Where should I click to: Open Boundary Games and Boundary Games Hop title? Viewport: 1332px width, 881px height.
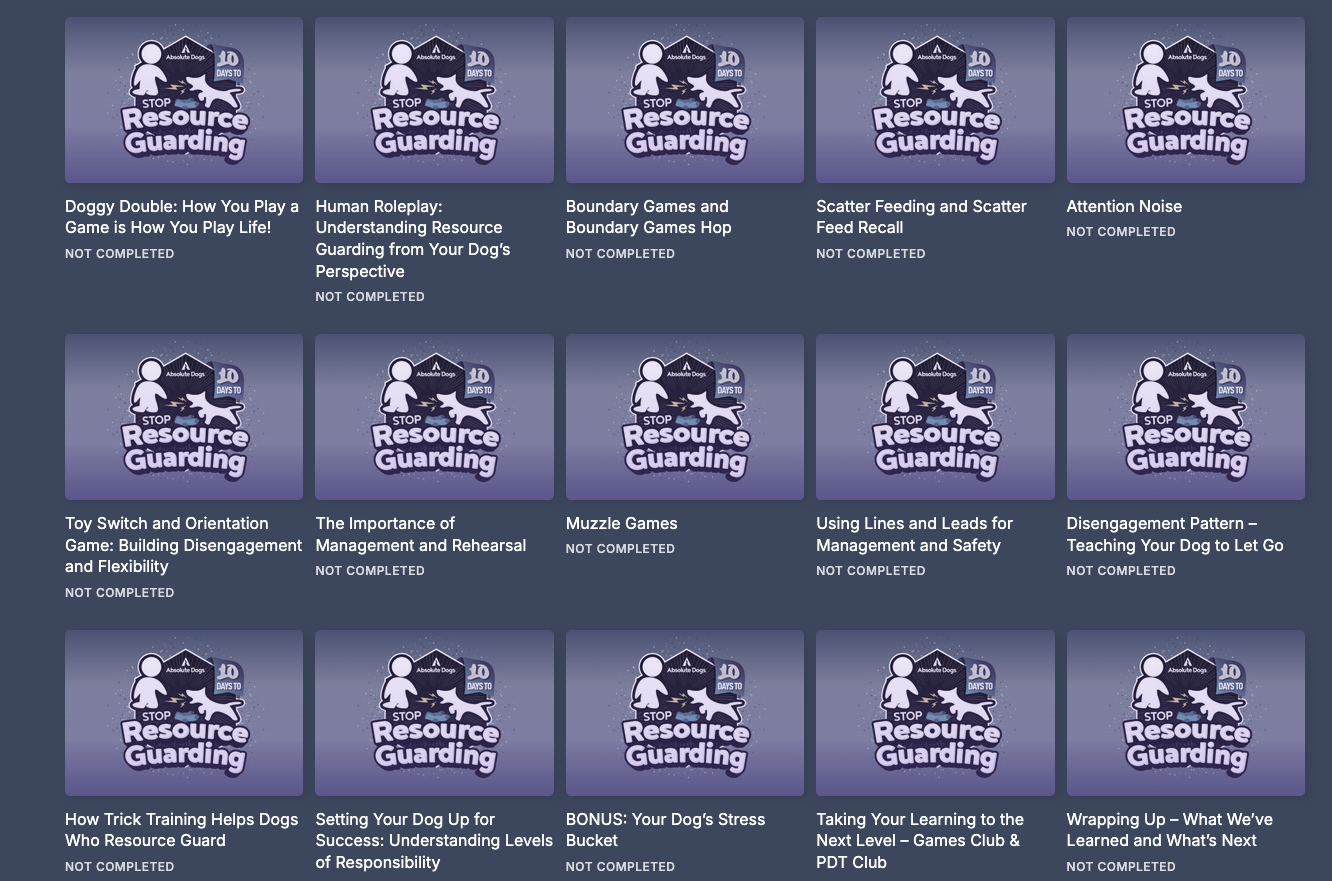(x=648, y=217)
